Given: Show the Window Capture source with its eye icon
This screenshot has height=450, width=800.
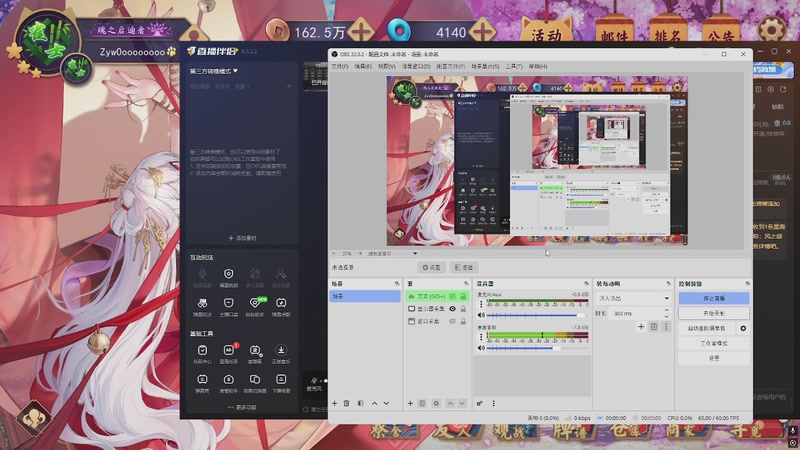Looking at the screenshot, I should [x=452, y=321].
